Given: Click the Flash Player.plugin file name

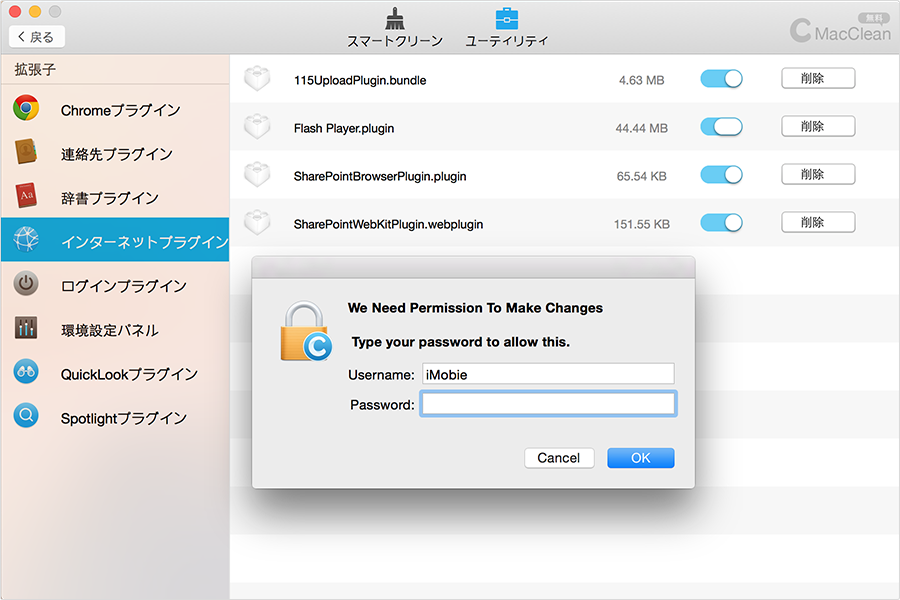Looking at the screenshot, I should (x=344, y=129).
